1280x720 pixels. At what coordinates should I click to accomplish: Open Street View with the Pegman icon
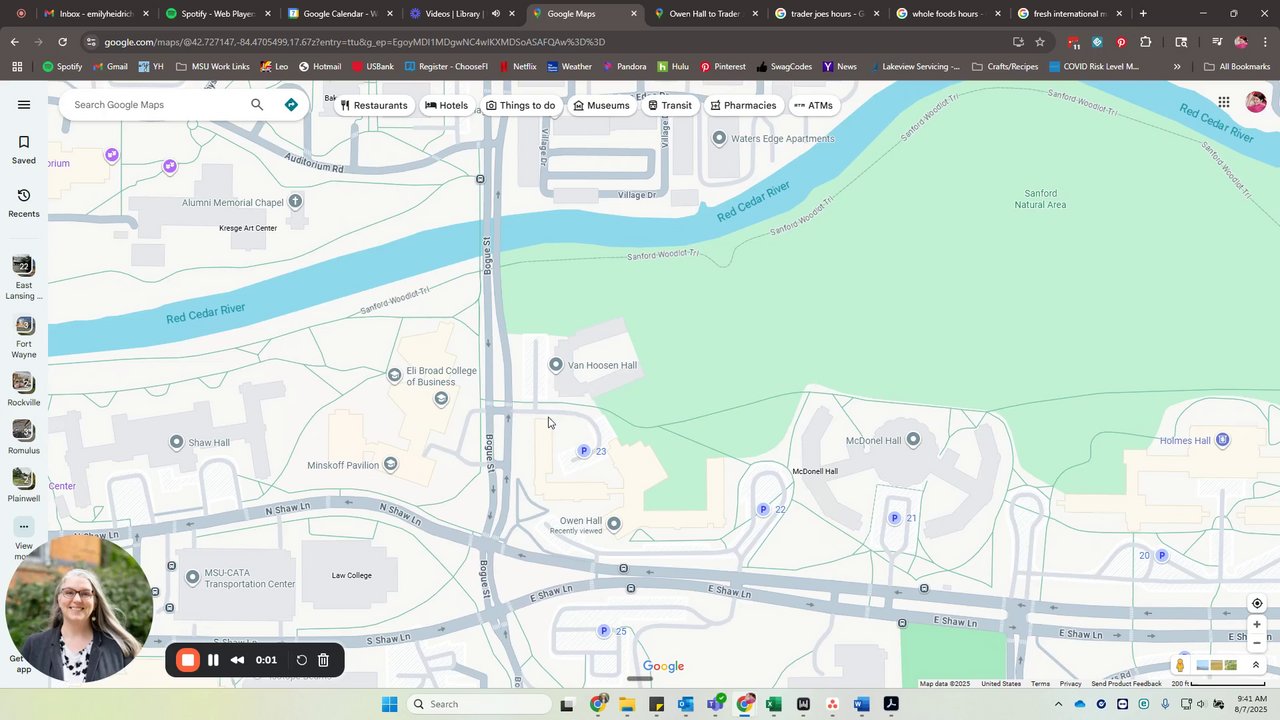point(1181,665)
